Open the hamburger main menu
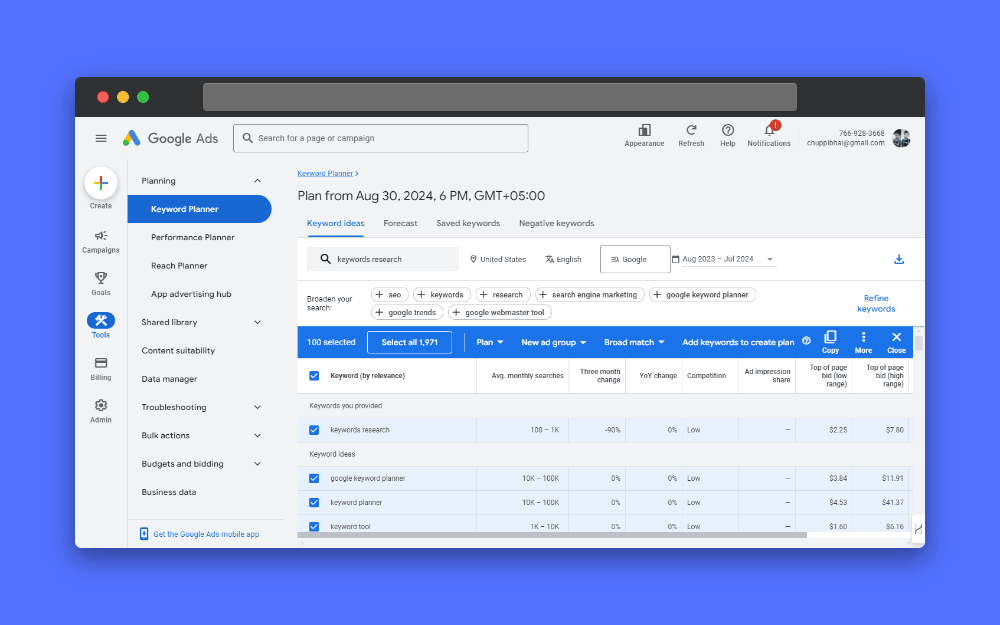This screenshot has height=625, width=1000. [101, 138]
